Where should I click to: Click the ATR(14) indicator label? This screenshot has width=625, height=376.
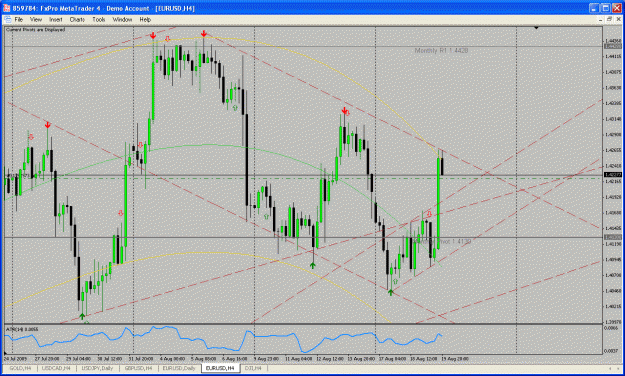22,329
